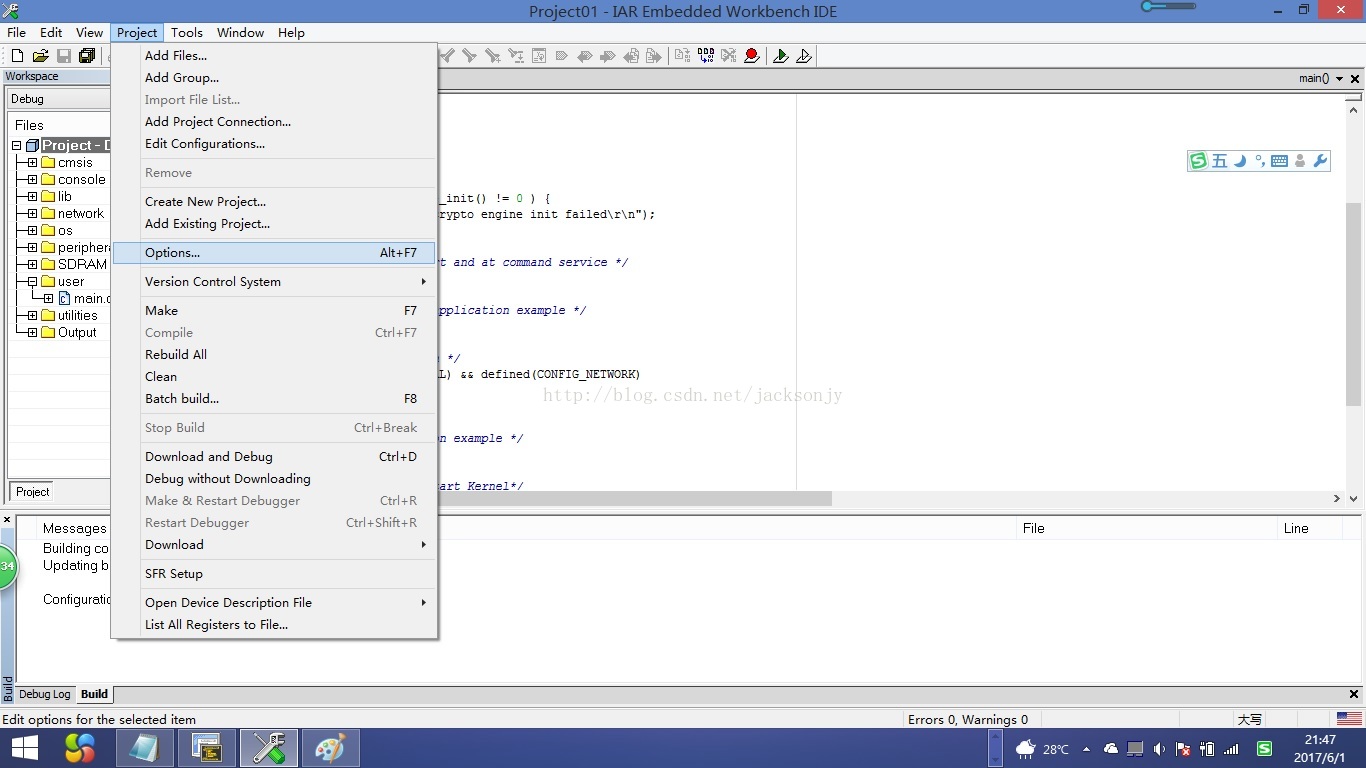Click the punctuation mode icon on input bar
The height and width of the screenshot is (768, 1366).
tap(1259, 161)
